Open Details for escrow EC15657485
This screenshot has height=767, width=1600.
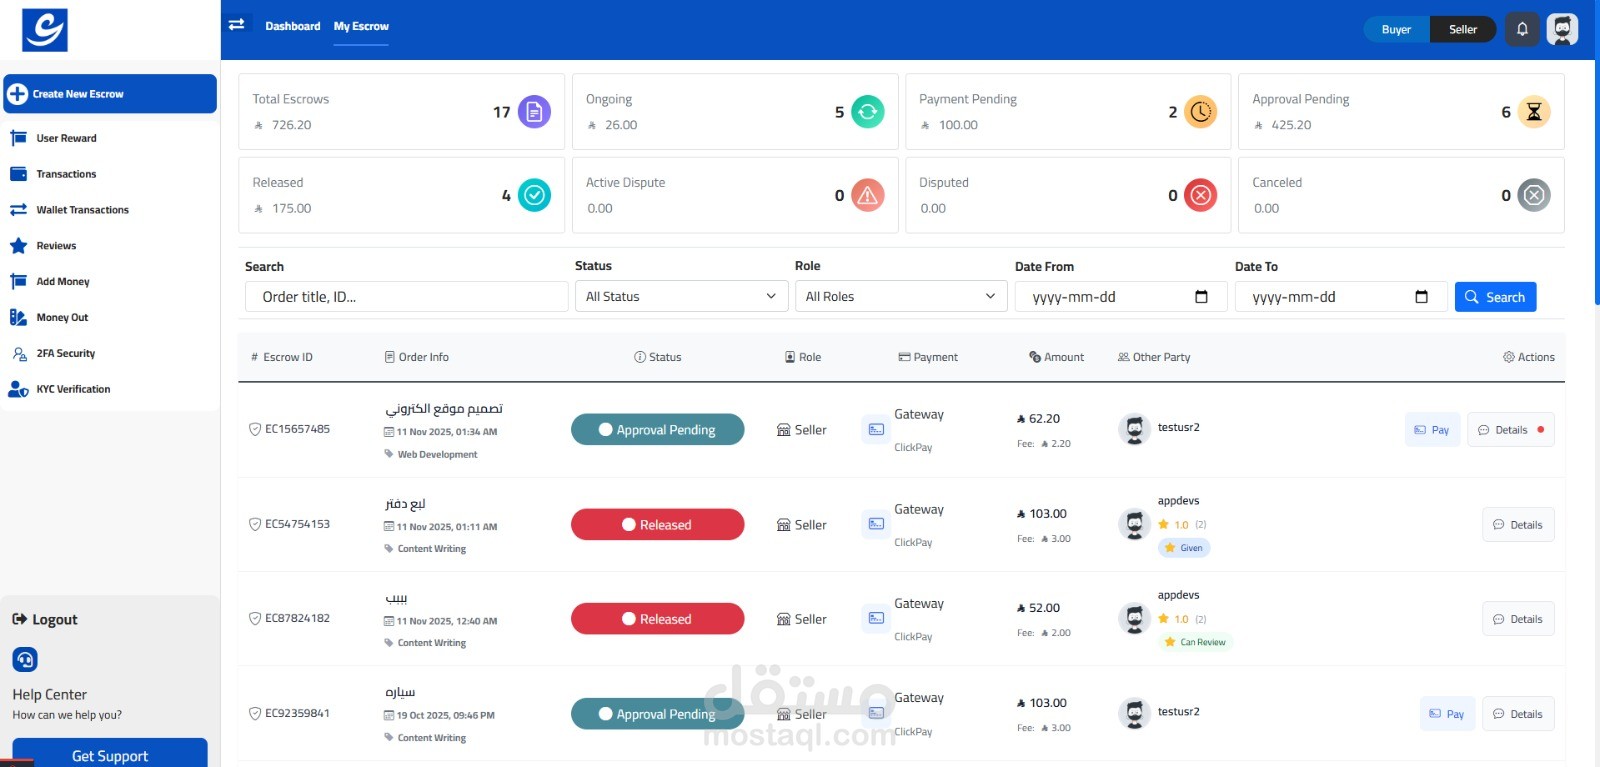pyautogui.click(x=1510, y=430)
